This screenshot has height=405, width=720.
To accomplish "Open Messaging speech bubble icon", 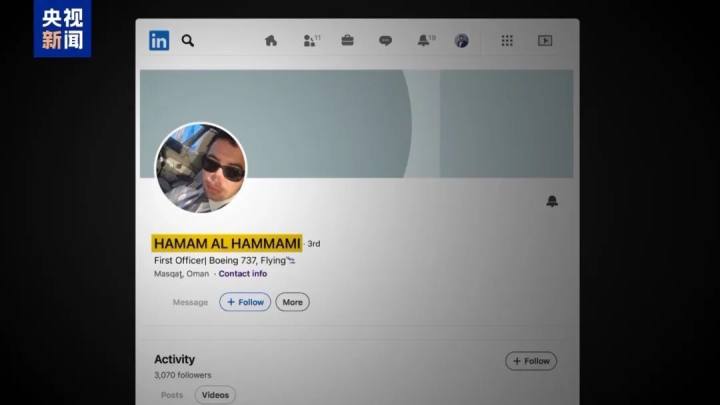I will [x=385, y=41].
